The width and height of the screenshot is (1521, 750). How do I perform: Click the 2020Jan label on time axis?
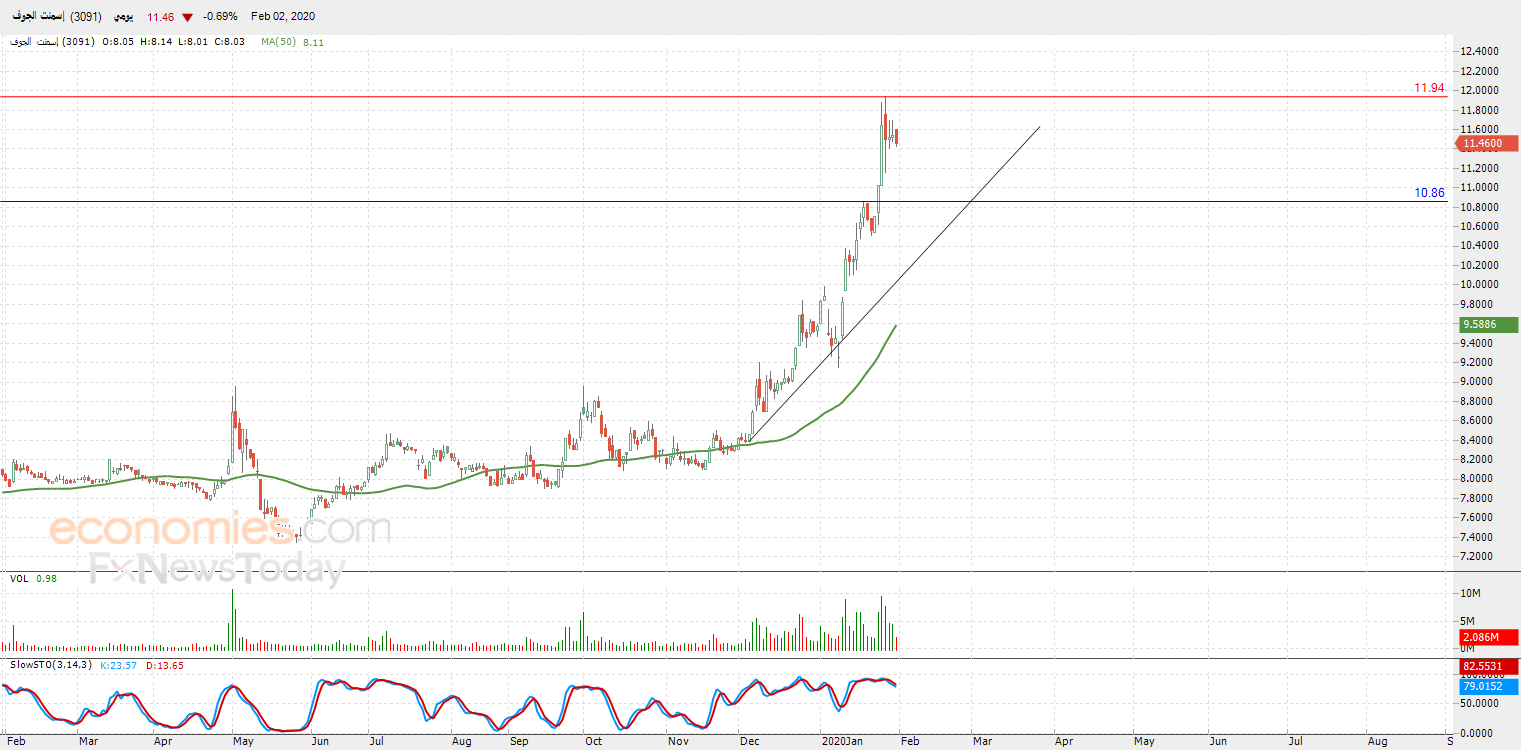[841, 742]
